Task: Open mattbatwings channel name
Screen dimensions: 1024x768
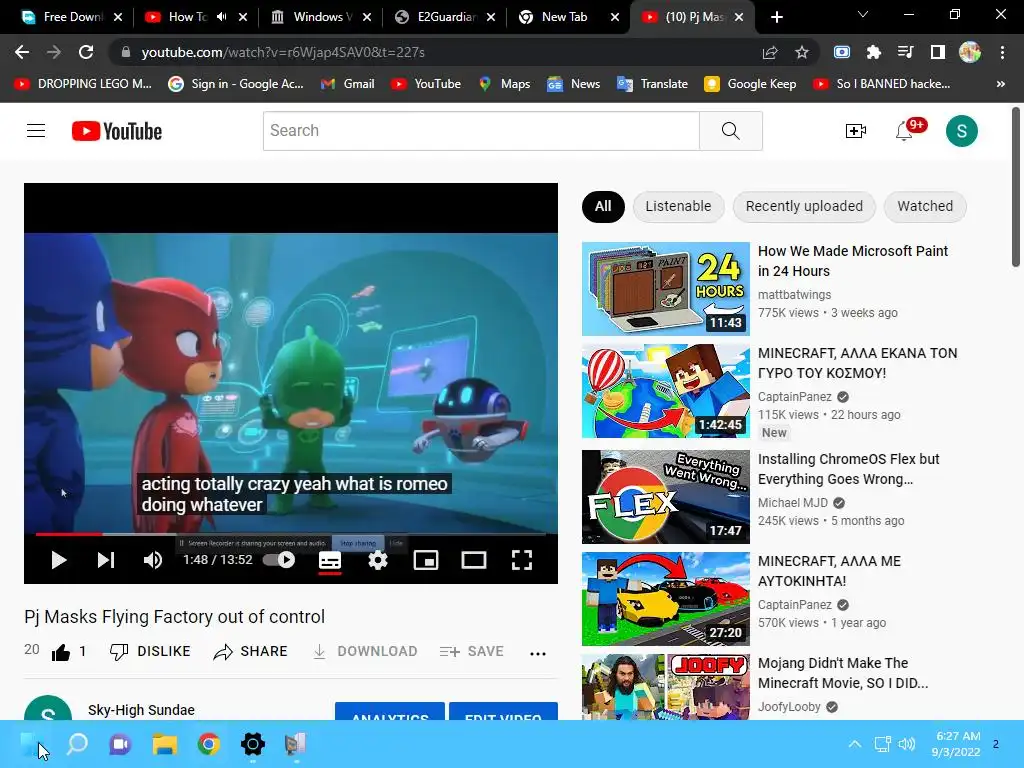Action: [x=794, y=295]
